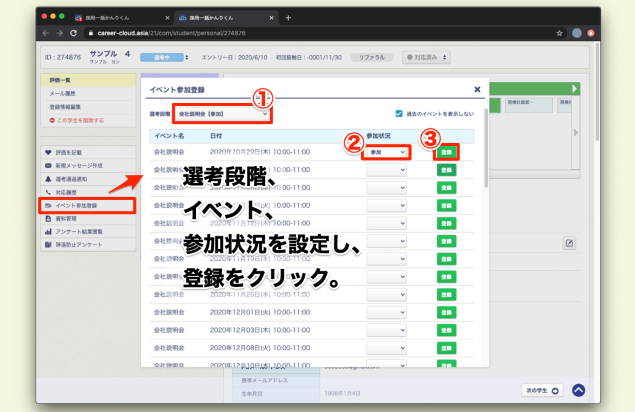Click the heart icon for 評価を記載
The width and height of the screenshot is (635, 412).
coord(47,151)
